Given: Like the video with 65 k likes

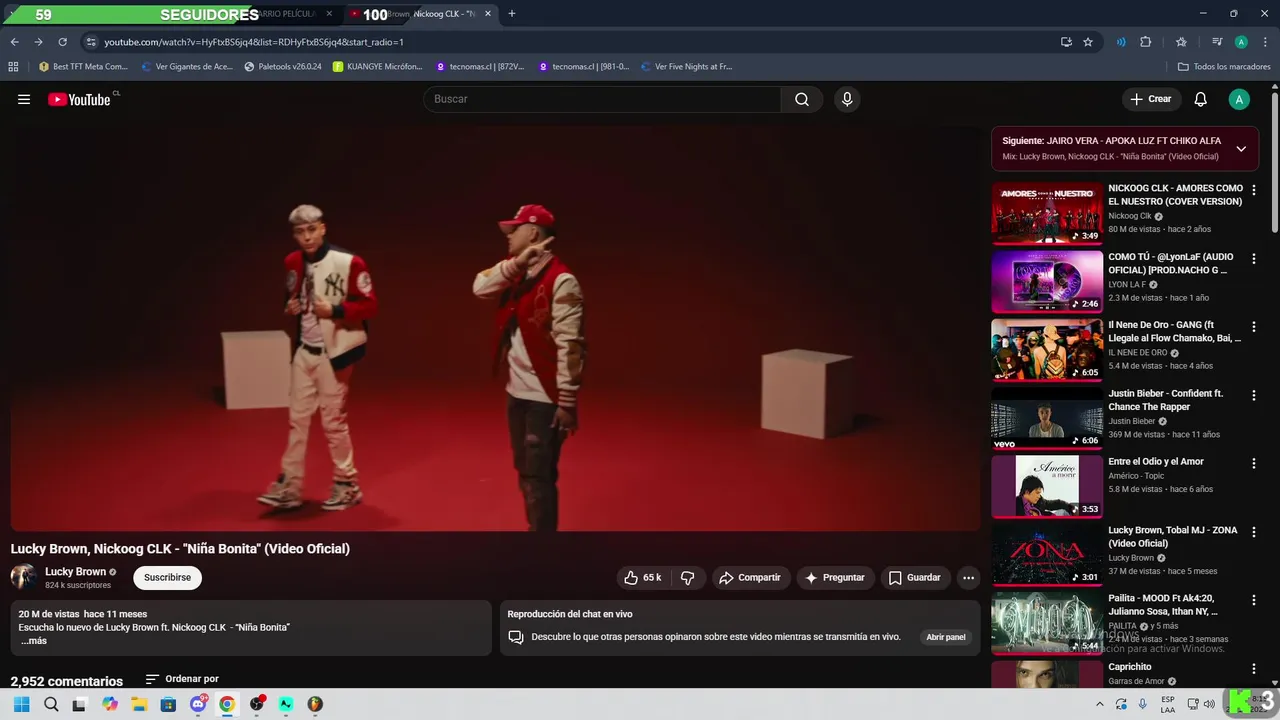Looking at the screenshot, I should (x=642, y=578).
